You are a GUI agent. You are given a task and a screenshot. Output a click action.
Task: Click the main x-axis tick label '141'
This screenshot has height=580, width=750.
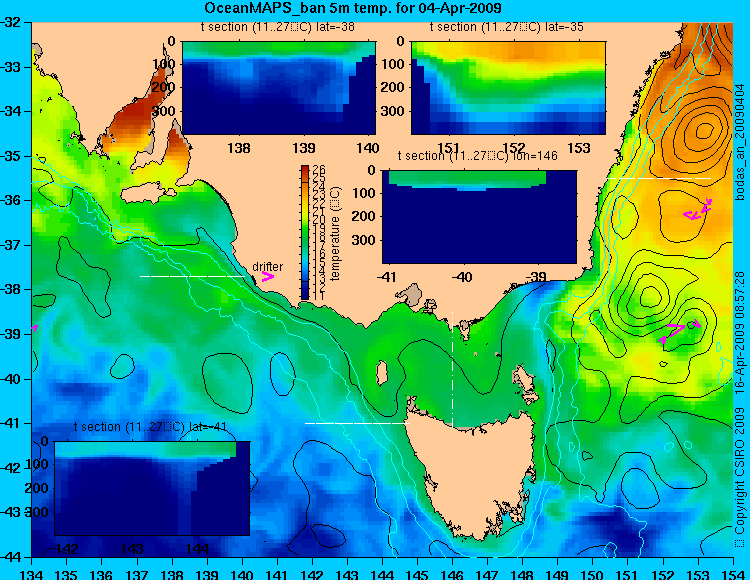(x=277, y=574)
